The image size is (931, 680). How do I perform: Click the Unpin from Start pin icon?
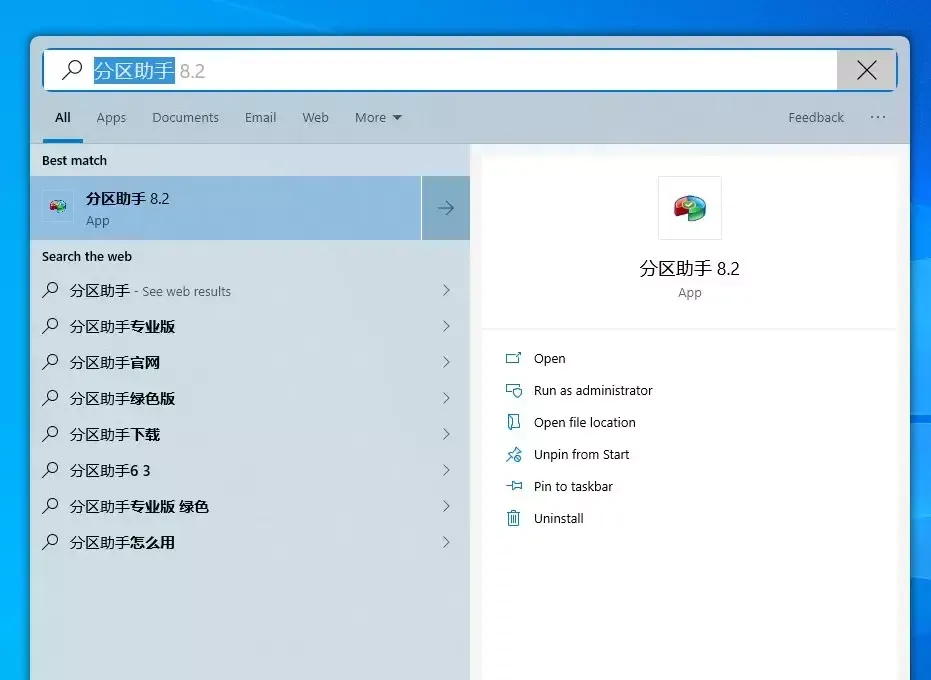pos(514,454)
